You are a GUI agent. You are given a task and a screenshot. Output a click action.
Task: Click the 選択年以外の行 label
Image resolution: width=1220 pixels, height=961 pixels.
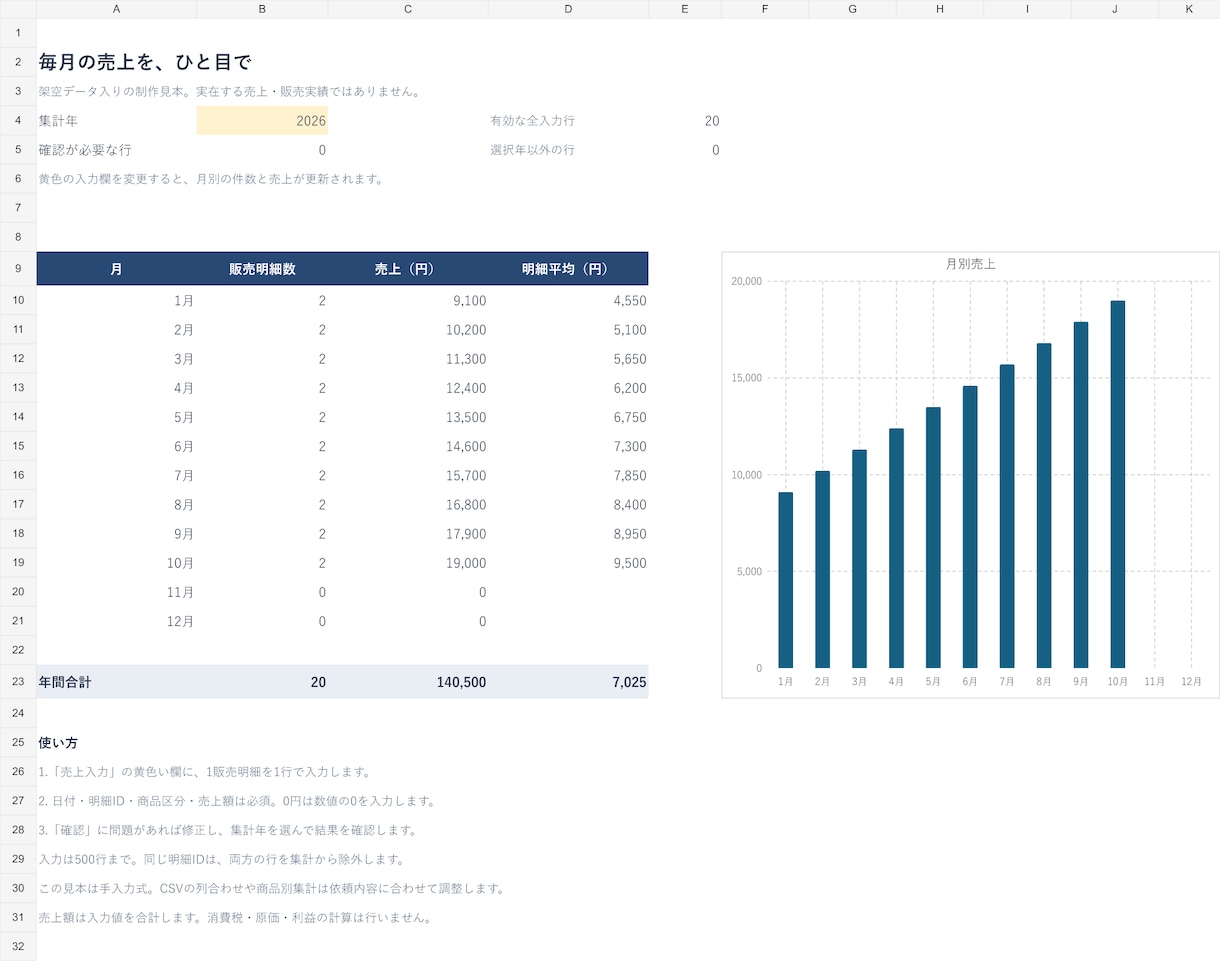point(532,150)
